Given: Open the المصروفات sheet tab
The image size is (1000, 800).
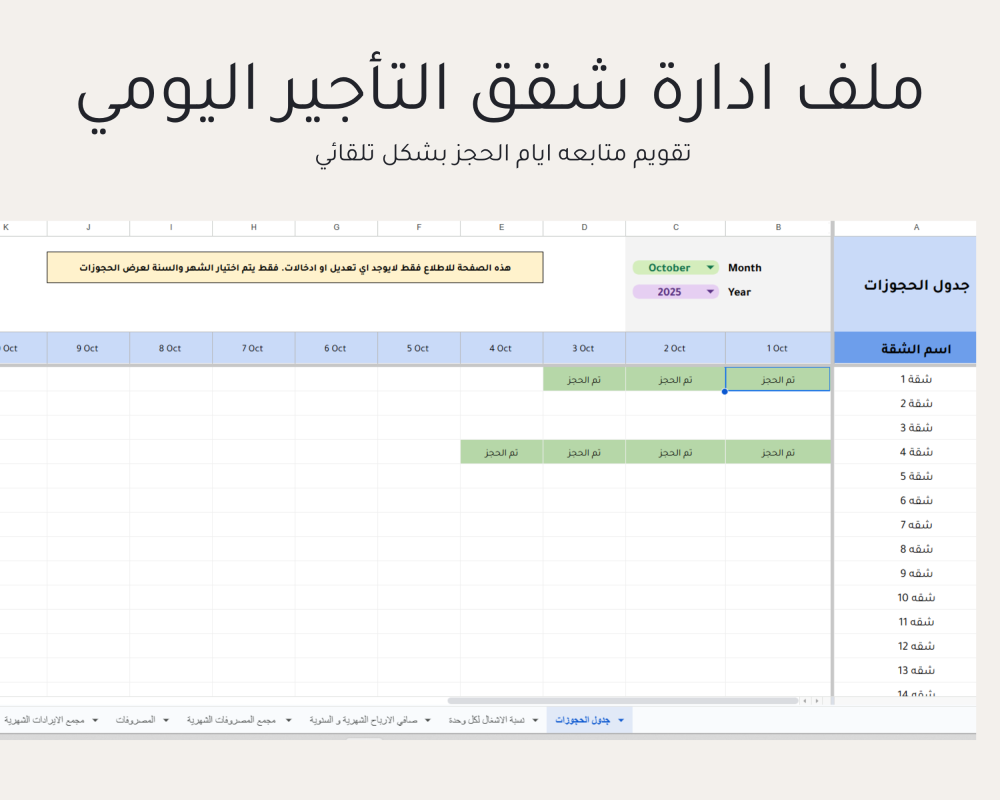Looking at the screenshot, I should [x=135, y=720].
